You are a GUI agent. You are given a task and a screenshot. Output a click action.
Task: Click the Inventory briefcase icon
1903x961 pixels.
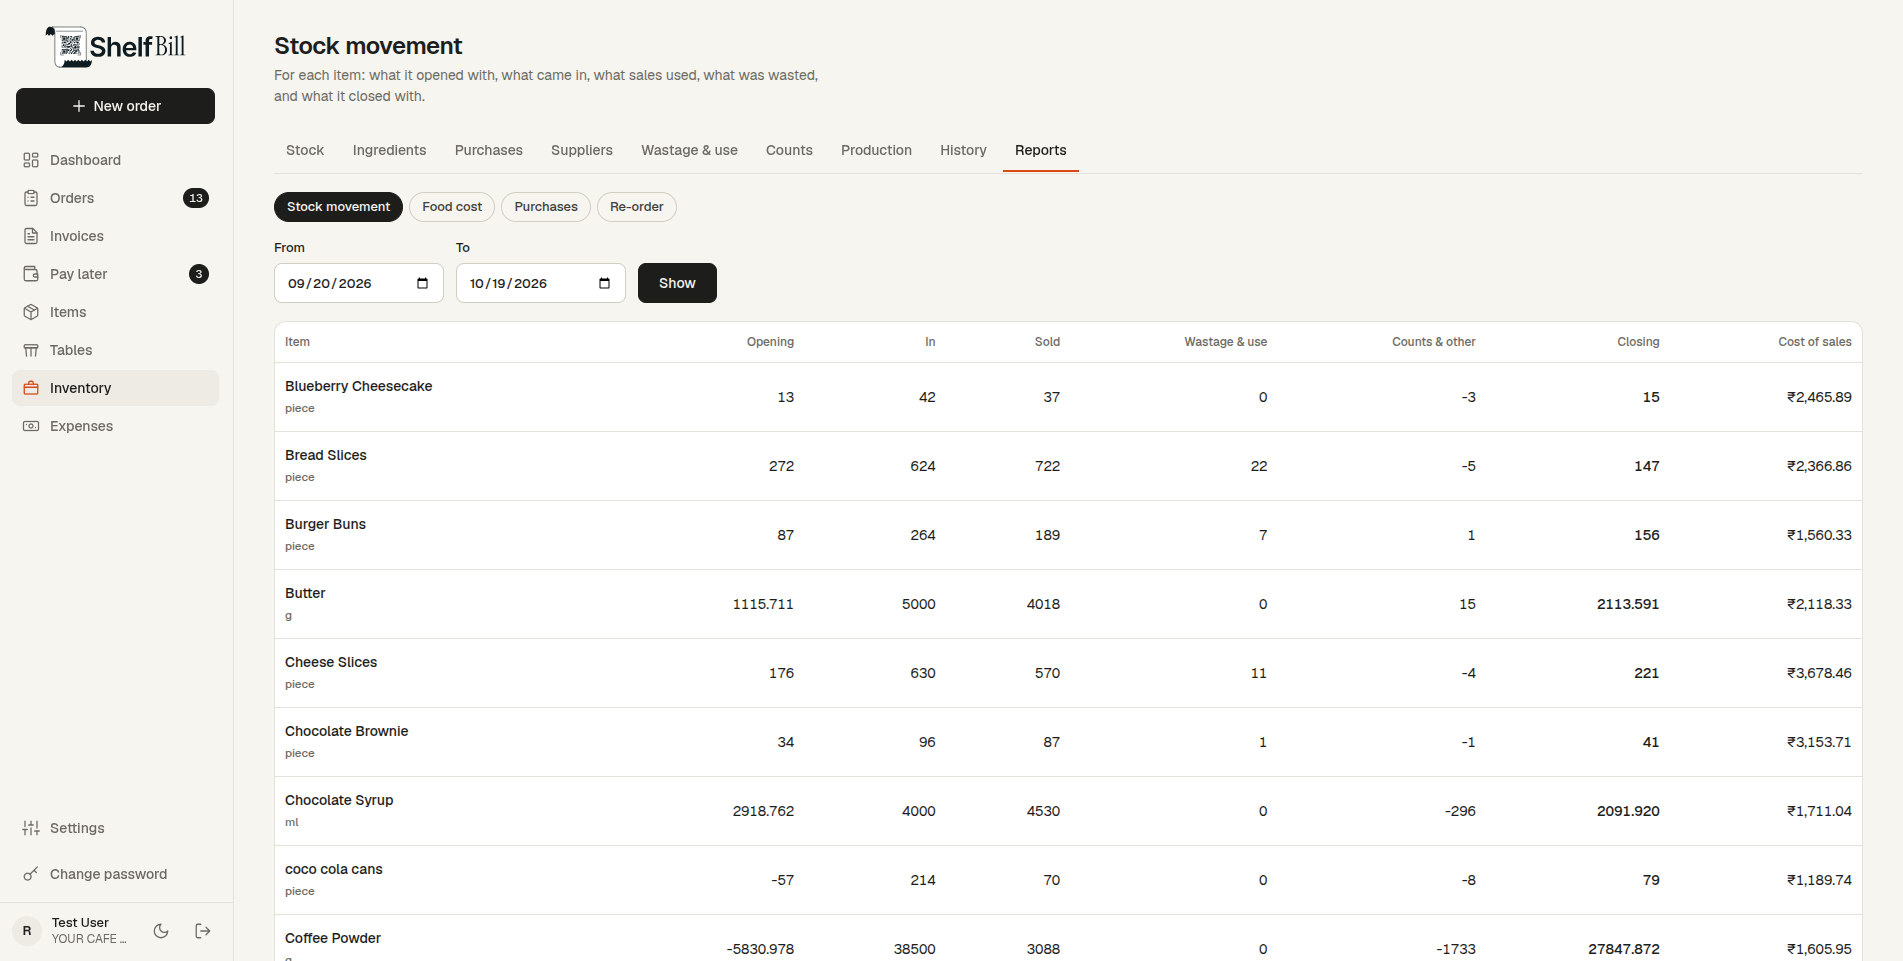point(31,388)
